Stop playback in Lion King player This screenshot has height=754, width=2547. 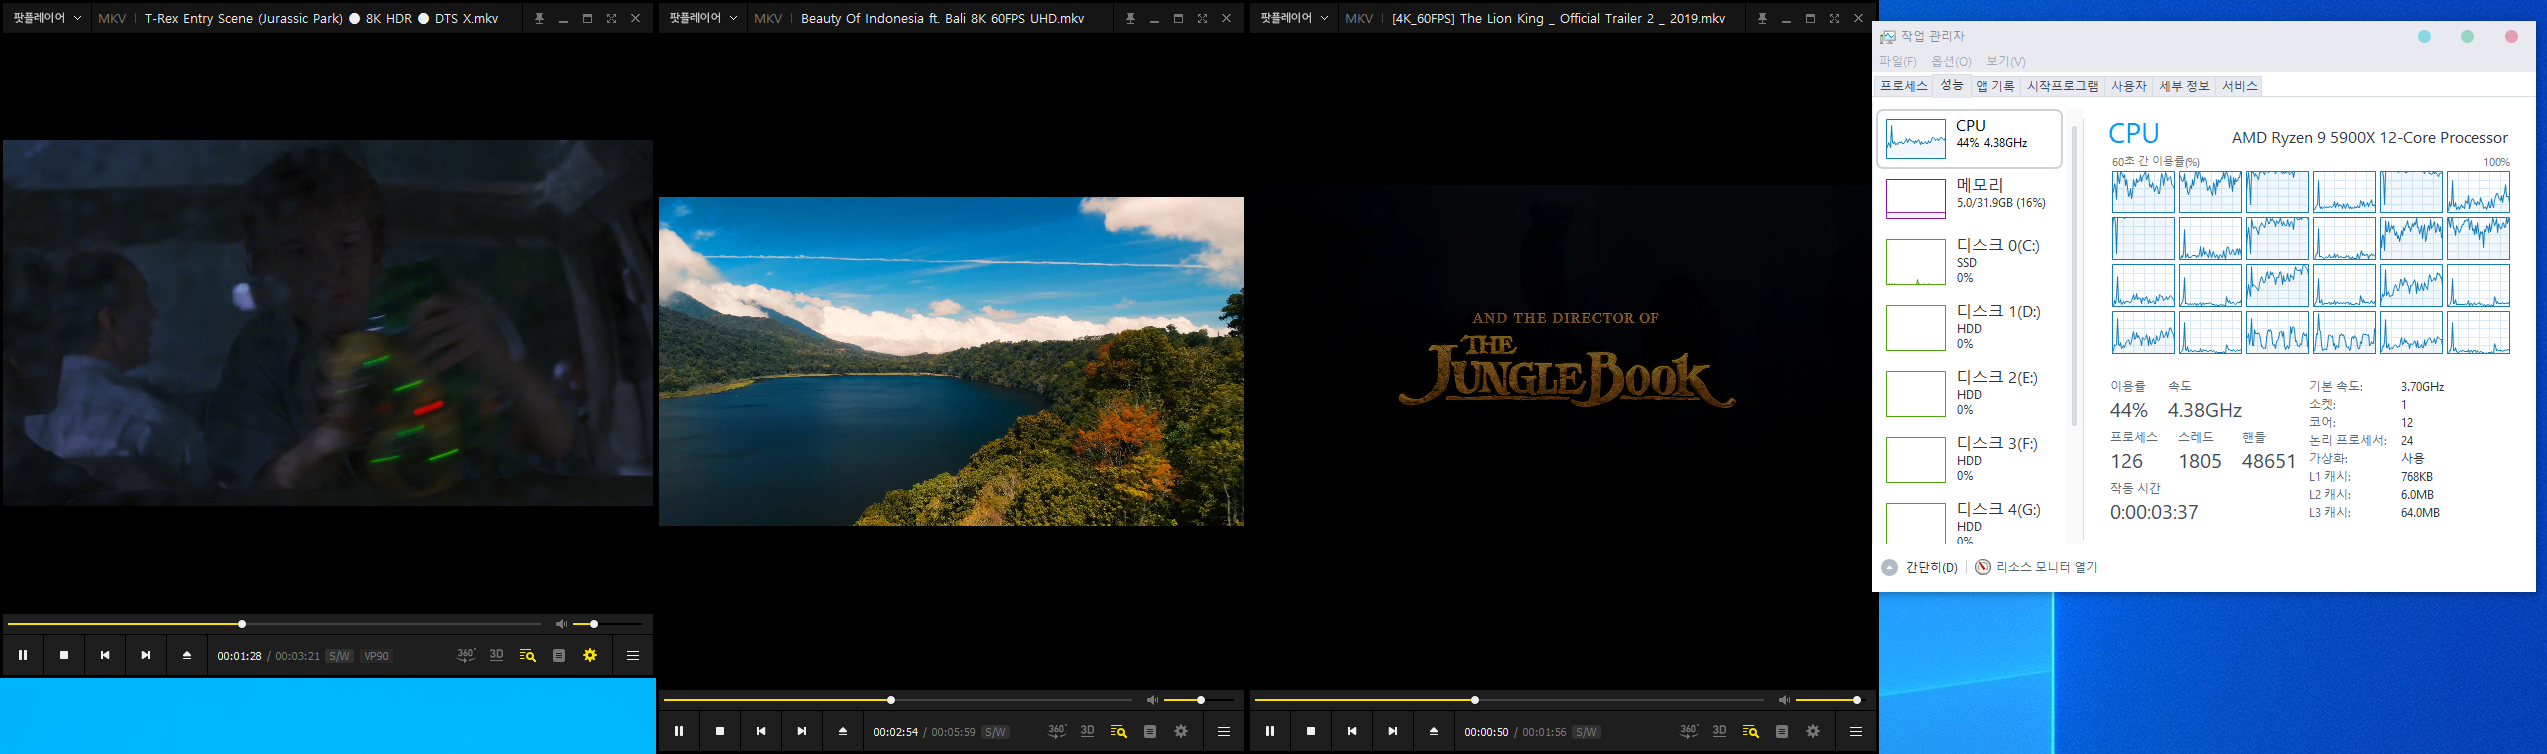click(x=1311, y=732)
